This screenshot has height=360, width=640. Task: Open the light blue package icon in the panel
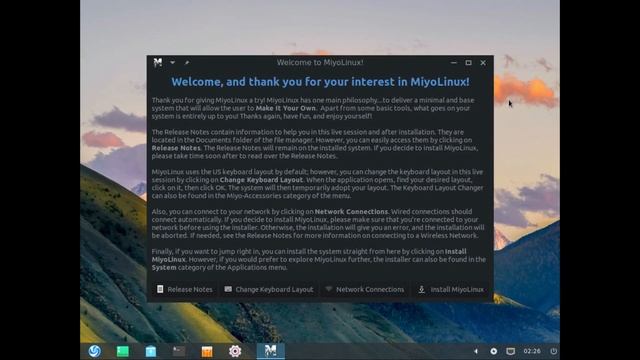tap(151, 351)
